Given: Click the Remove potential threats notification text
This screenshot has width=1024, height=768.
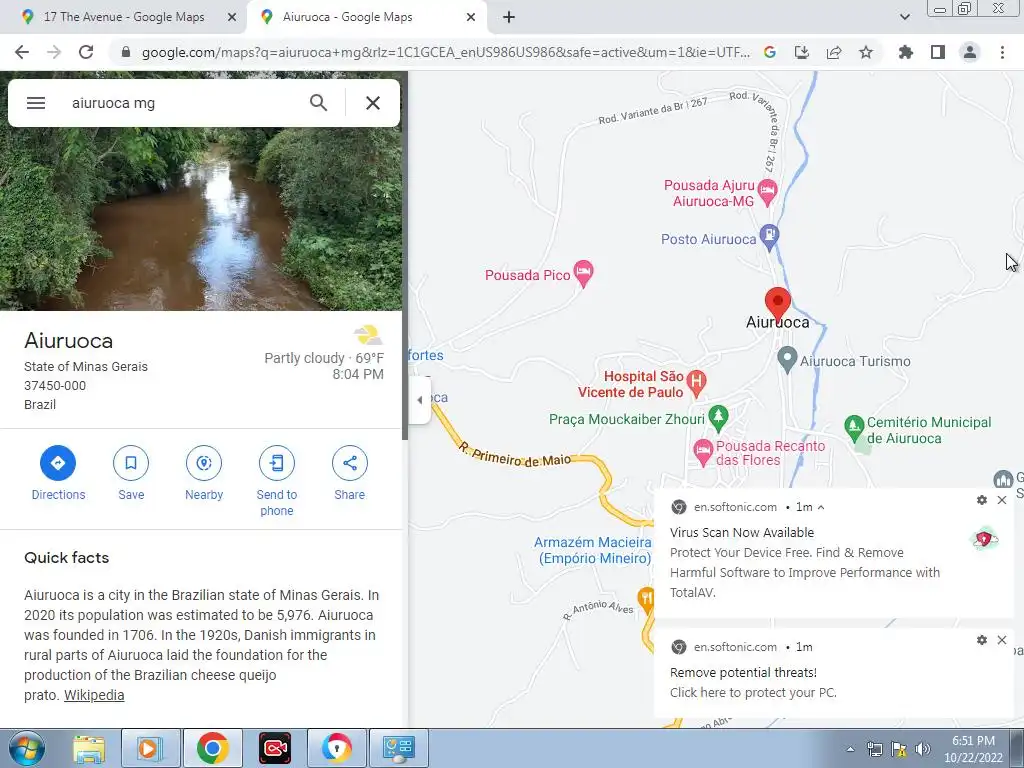Looking at the screenshot, I should pos(743,673).
